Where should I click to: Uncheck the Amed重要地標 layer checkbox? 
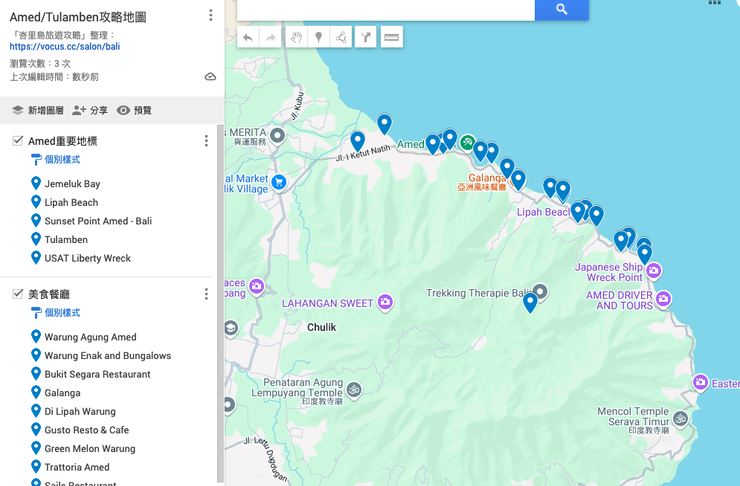coord(17,141)
